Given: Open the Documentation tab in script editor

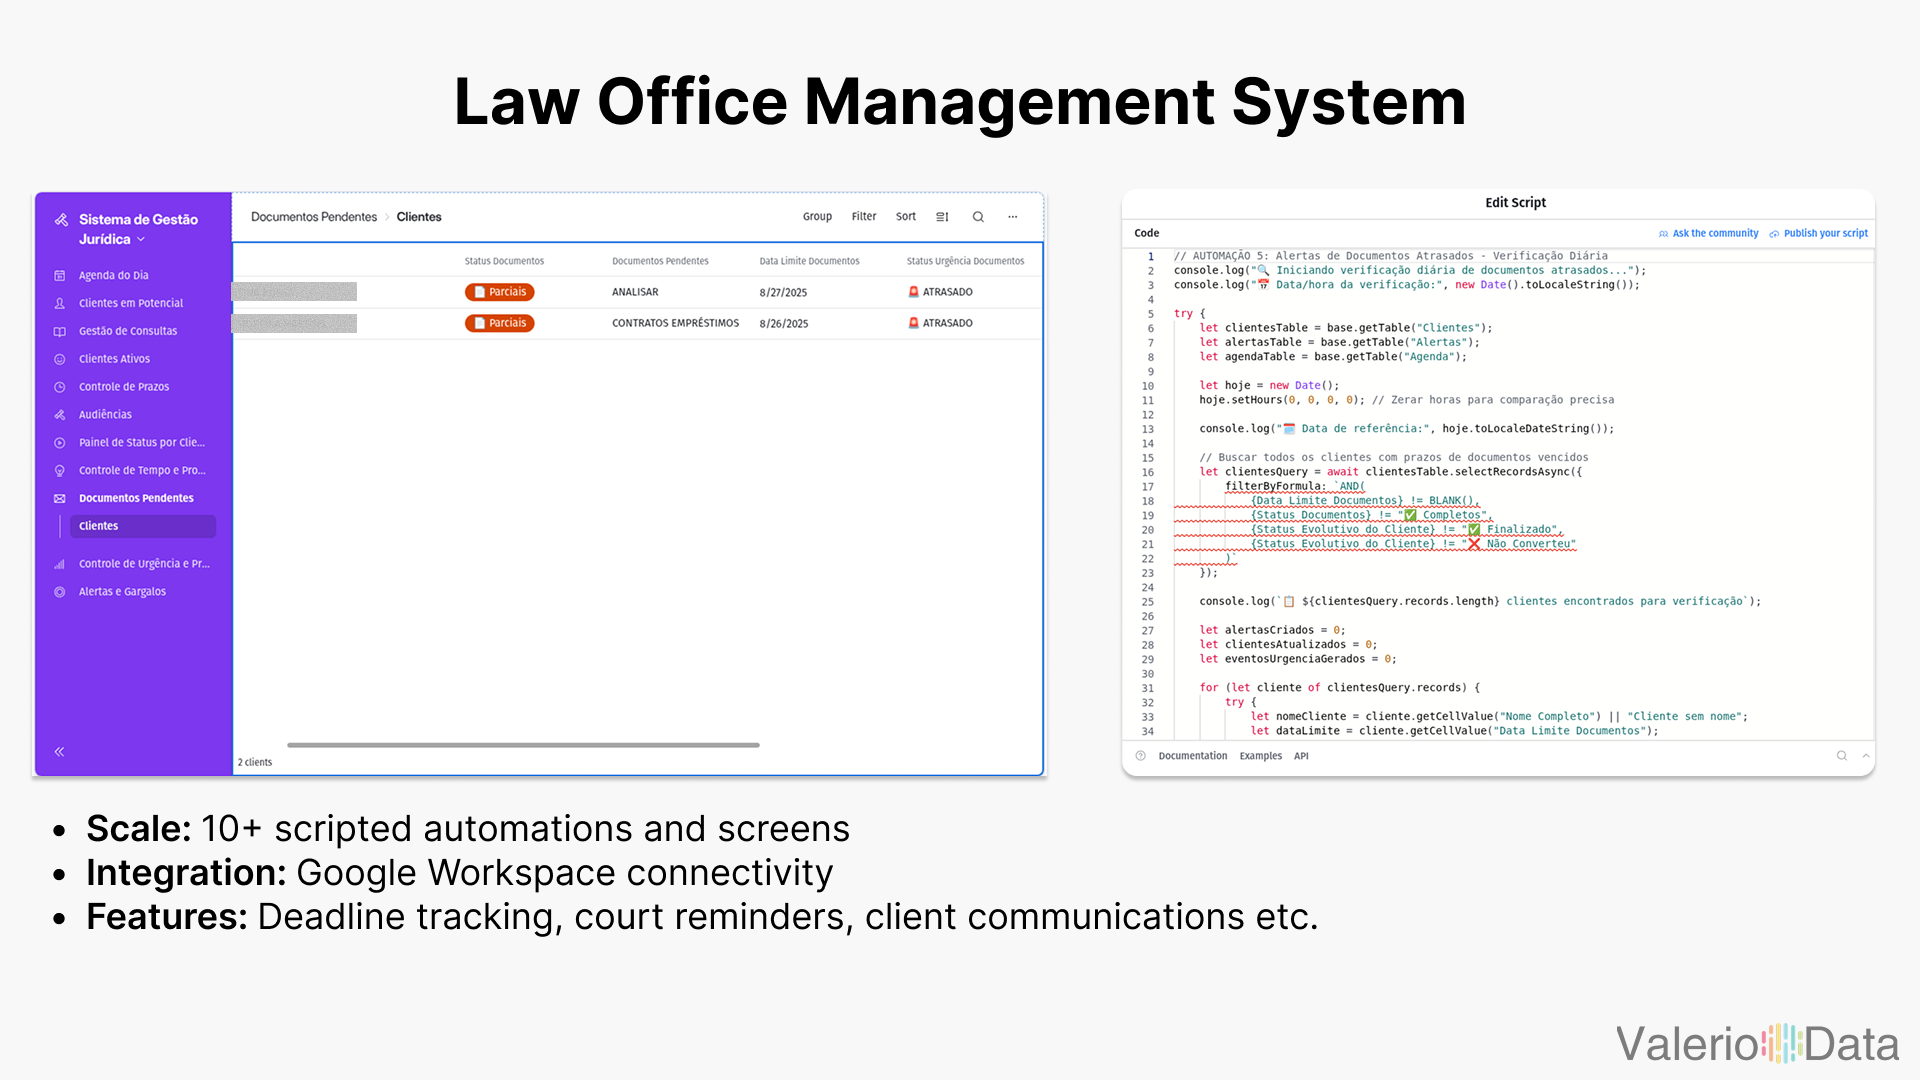Looking at the screenshot, I should coord(1192,756).
